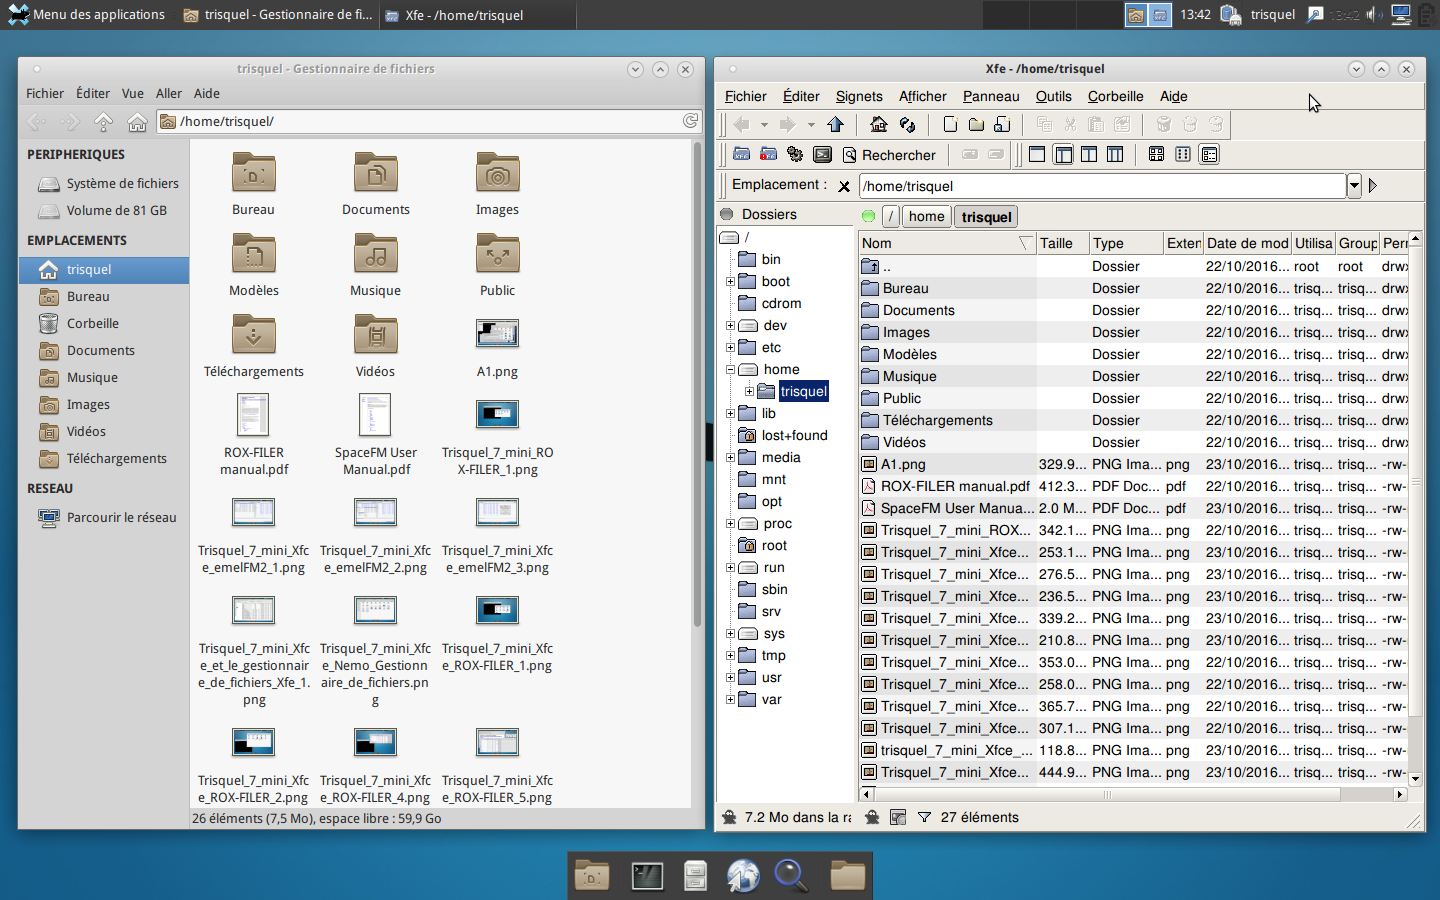
Task: Create a new folder via Xfe toolbar icon
Action: coord(976,124)
